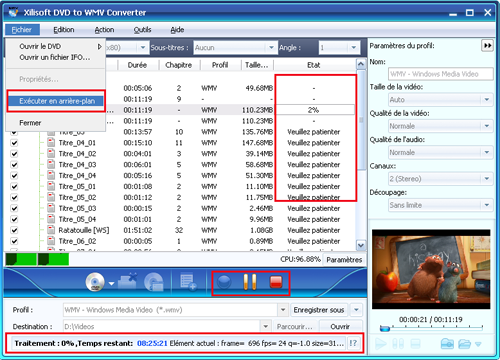This screenshot has height=360, width=500.
Task: Open the Découpage dropdown
Action: point(487,205)
